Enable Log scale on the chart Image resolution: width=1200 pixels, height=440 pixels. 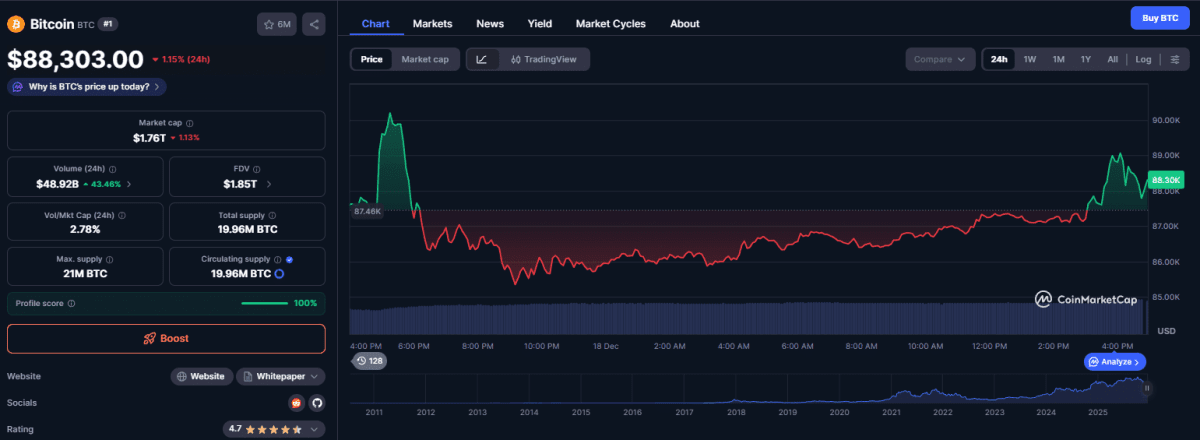(x=1143, y=60)
